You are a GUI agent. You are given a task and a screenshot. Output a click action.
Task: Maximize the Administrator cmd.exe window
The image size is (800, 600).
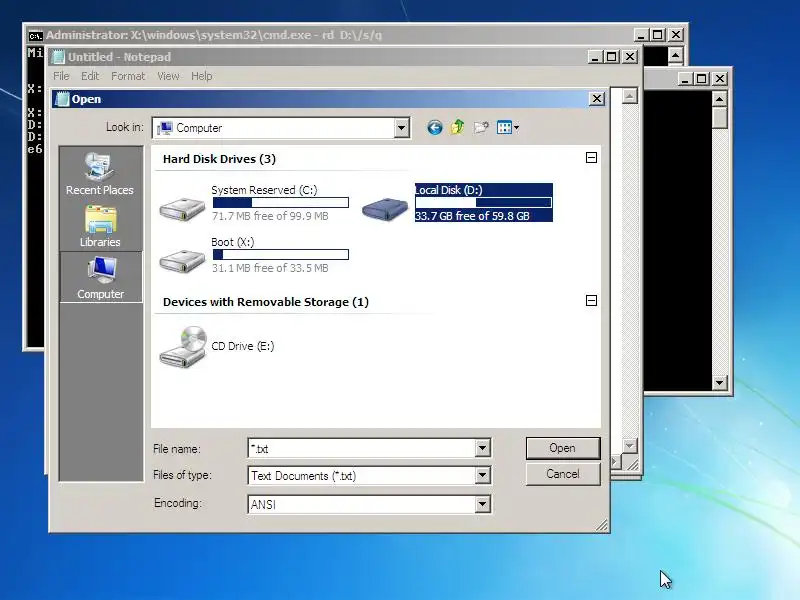pos(658,35)
